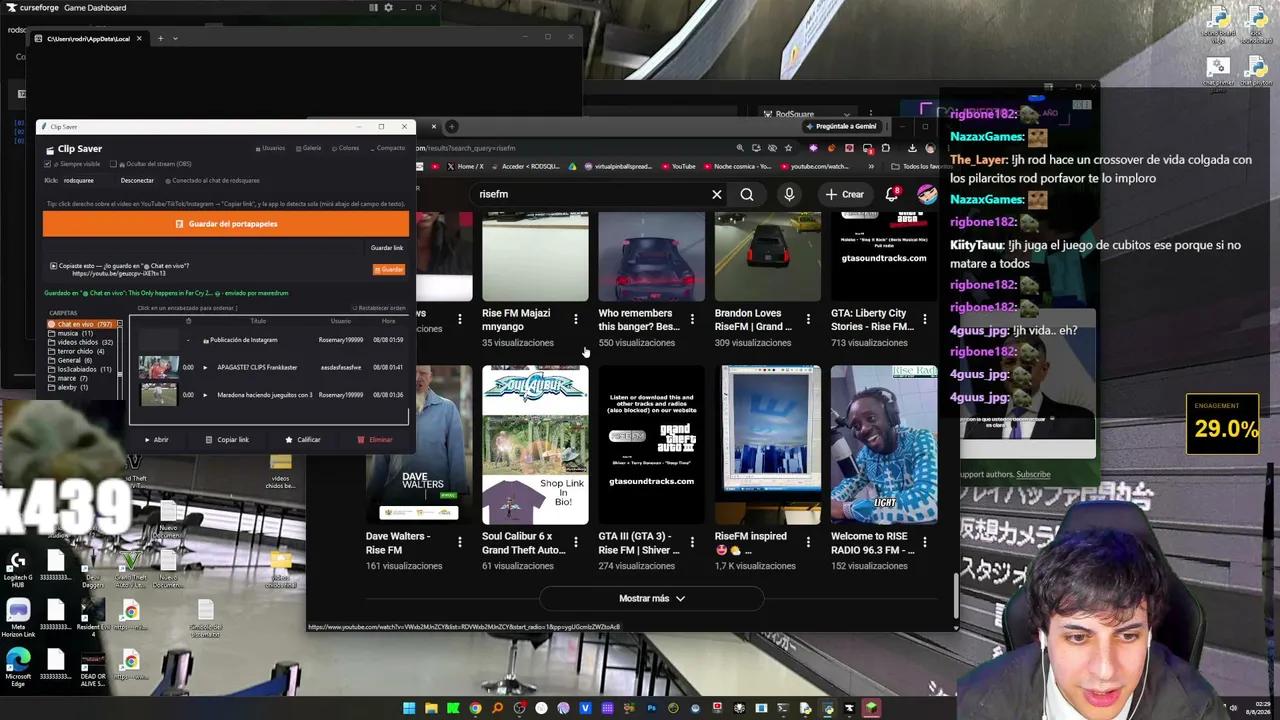The image size is (1280, 720).
Task: Click the Kick username field containing rodsquaree
Action: pos(86,181)
